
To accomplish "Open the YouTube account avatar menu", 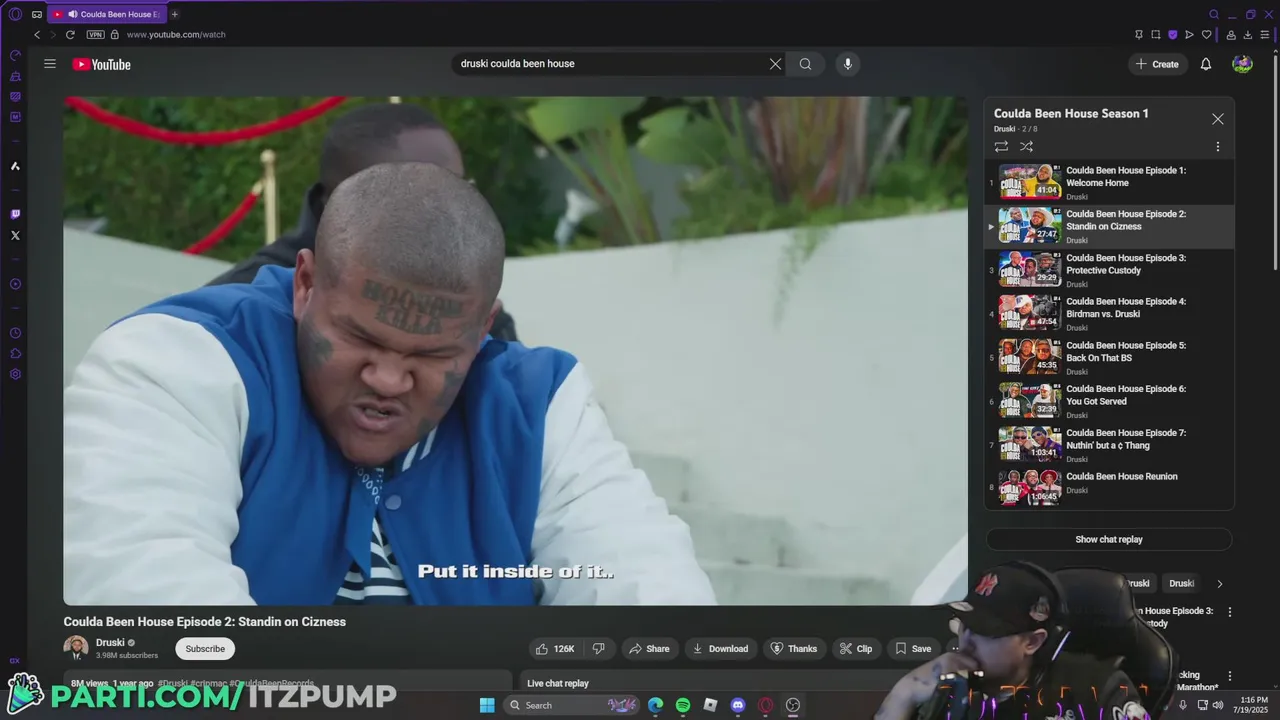I will tap(1242, 64).
